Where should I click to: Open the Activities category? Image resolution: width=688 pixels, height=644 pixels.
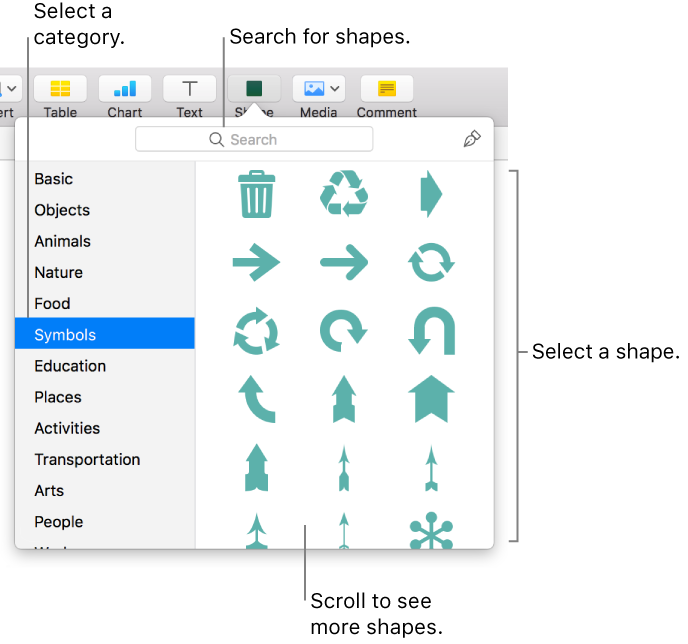click(x=105, y=428)
